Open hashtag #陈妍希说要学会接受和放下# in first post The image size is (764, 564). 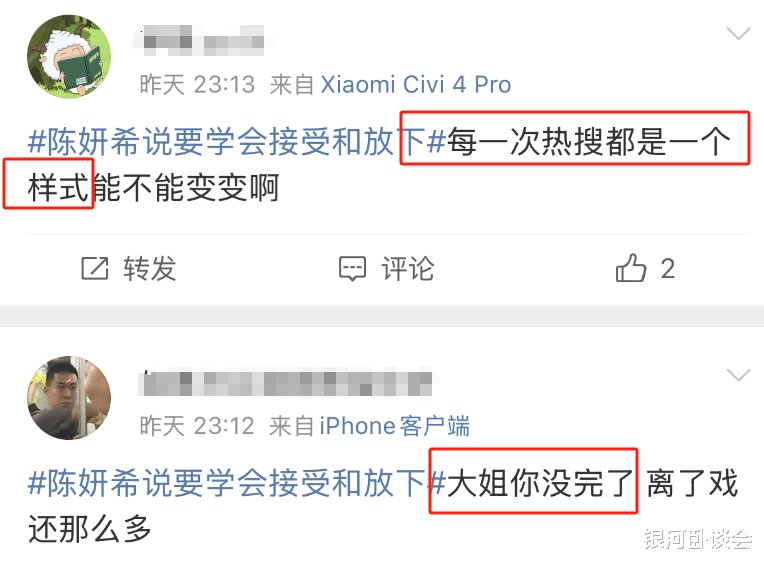point(237,142)
